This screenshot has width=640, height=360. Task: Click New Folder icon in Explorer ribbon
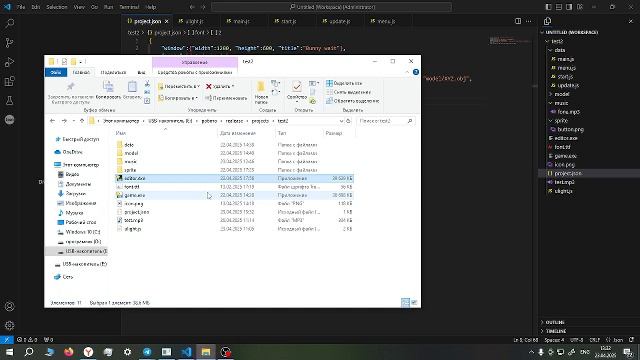(261, 87)
